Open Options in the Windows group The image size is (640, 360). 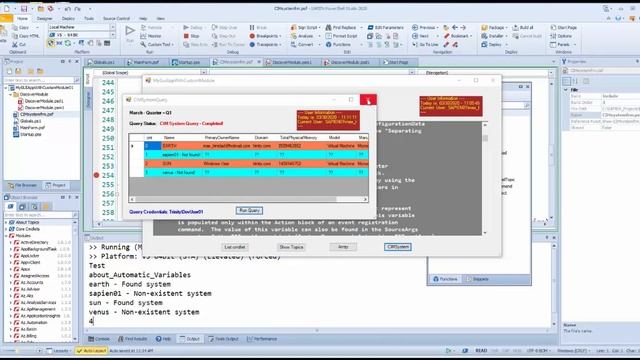(561, 36)
